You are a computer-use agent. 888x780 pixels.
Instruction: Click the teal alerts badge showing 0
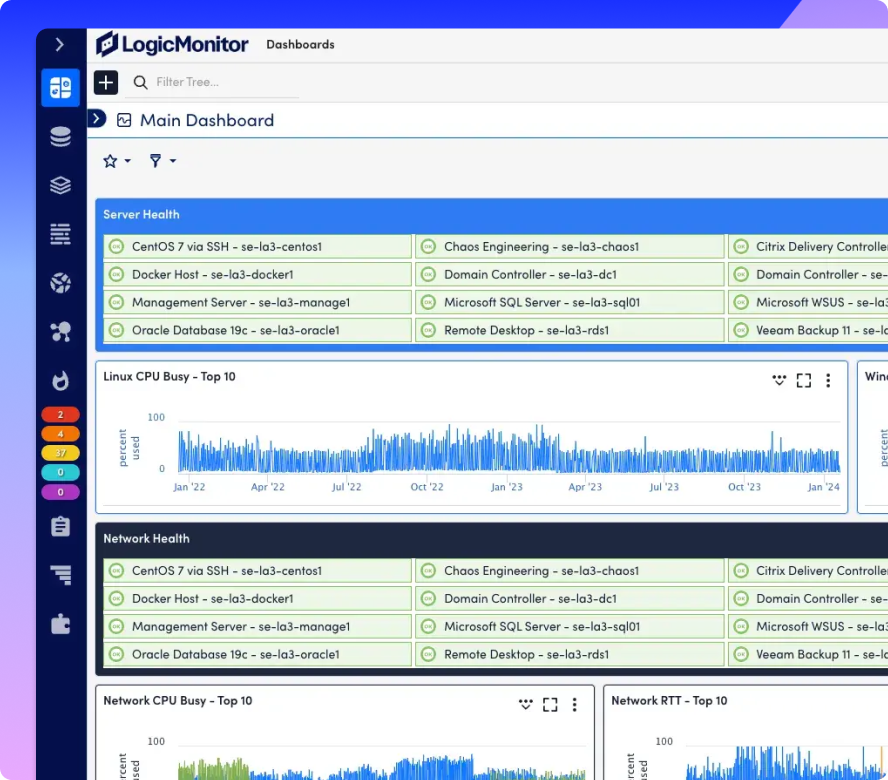coord(61,472)
